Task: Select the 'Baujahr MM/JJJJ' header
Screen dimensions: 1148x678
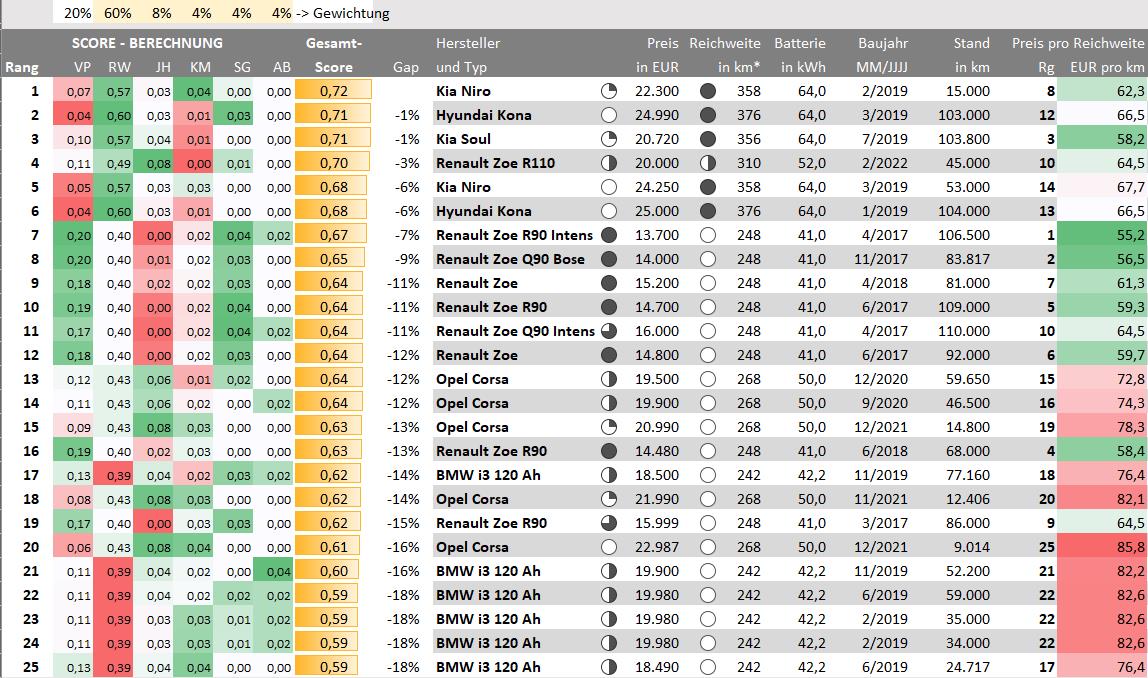Action: click(x=882, y=55)
